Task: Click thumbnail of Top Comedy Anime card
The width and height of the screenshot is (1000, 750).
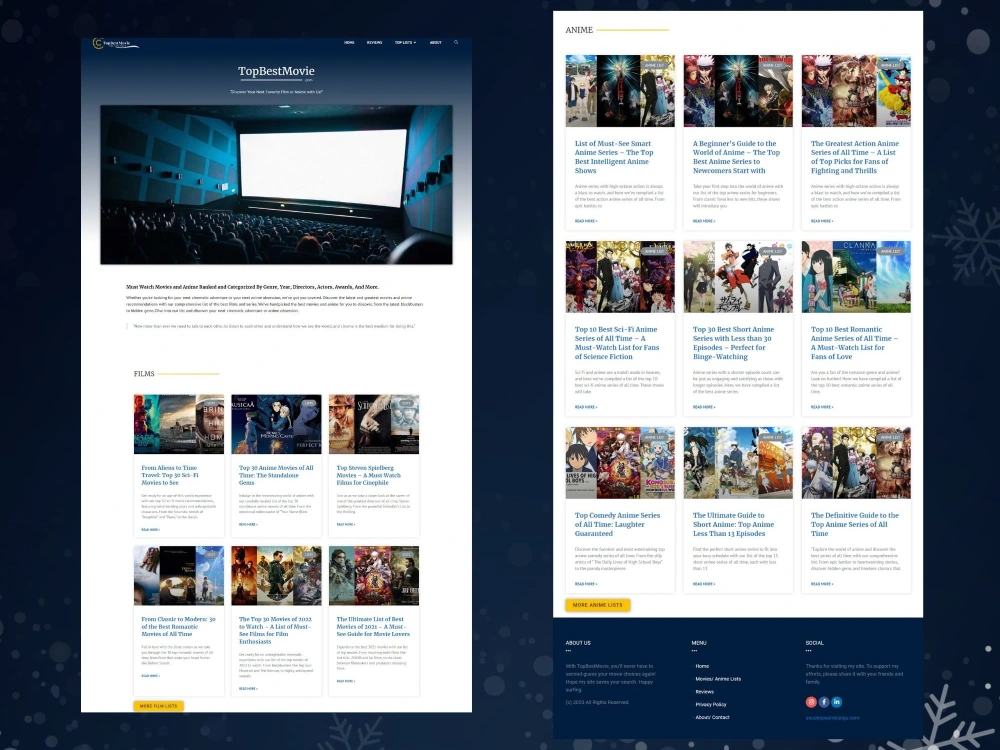Action: [x=620, y=463]
